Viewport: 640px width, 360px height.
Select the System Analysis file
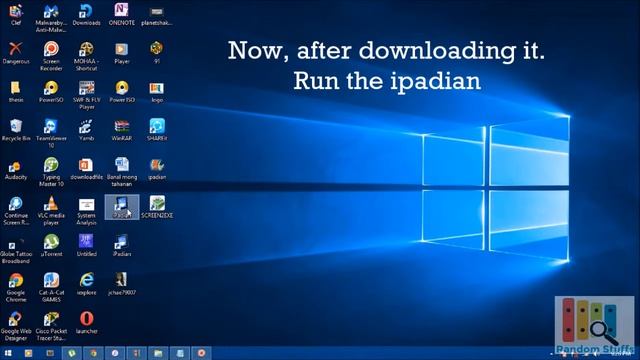point(87,211)
